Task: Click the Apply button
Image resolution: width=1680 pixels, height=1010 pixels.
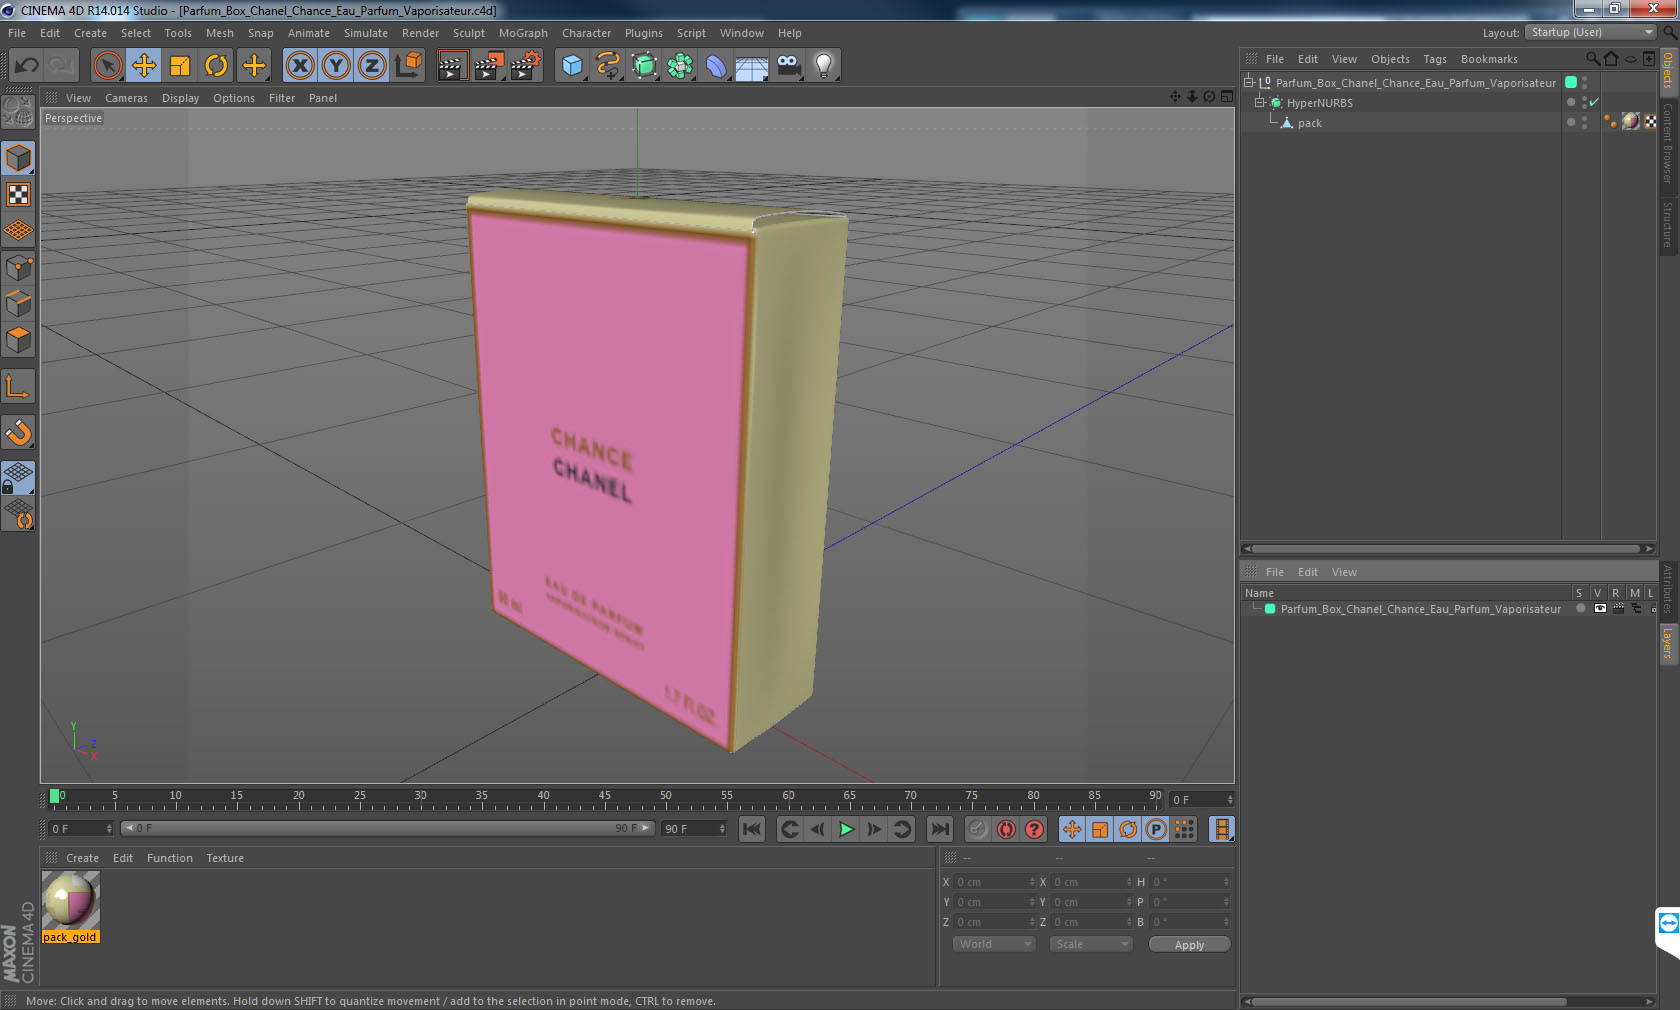Action: 1189,945
